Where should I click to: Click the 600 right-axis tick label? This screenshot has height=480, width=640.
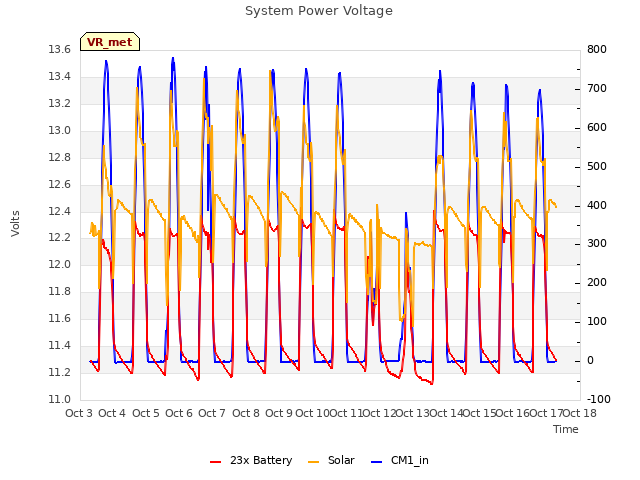(597, 127)
